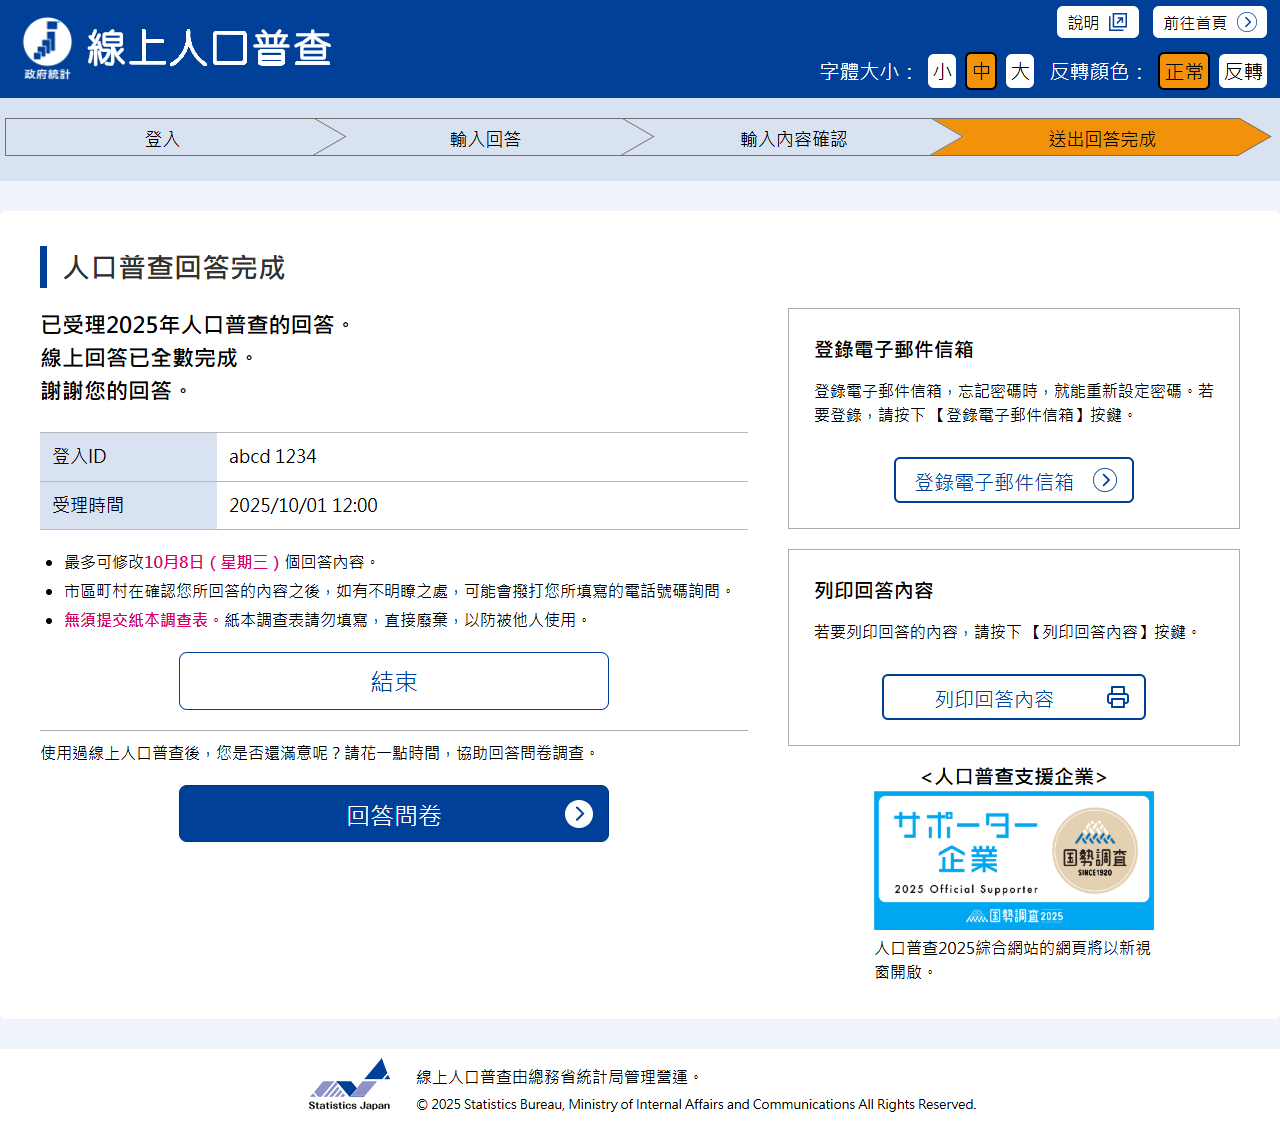Screen dimensions: 1280x1130
Task: Click the circled arrow on 登錄電子郵件信箱
Action: point(1104,481)
